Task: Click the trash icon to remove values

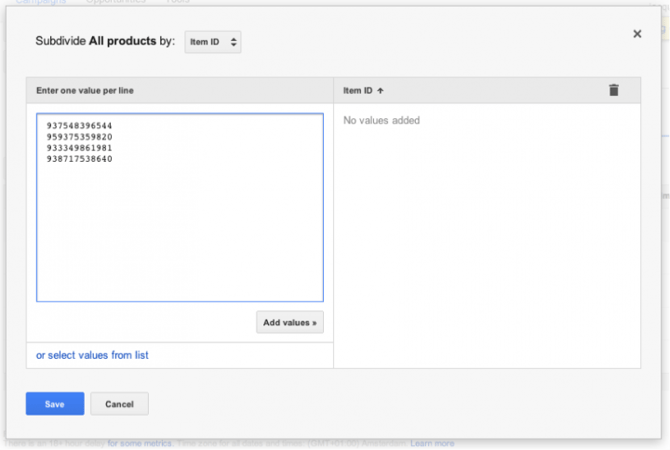Action: (x=614, y=90)
